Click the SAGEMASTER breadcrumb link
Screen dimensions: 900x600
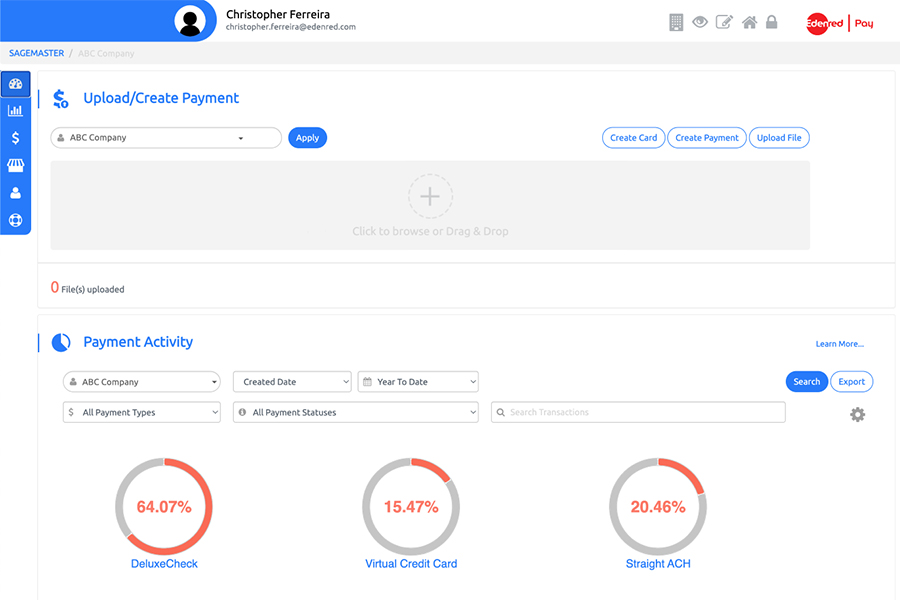tap(36, 53)
